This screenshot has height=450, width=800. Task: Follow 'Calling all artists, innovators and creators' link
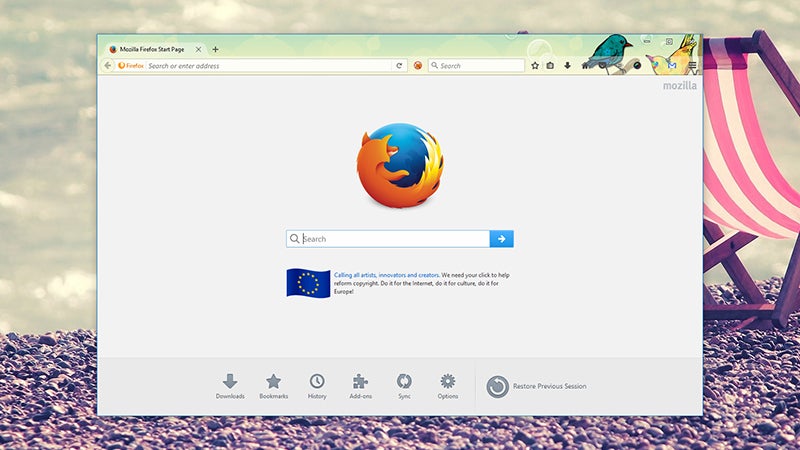click(x=386, y=275)
